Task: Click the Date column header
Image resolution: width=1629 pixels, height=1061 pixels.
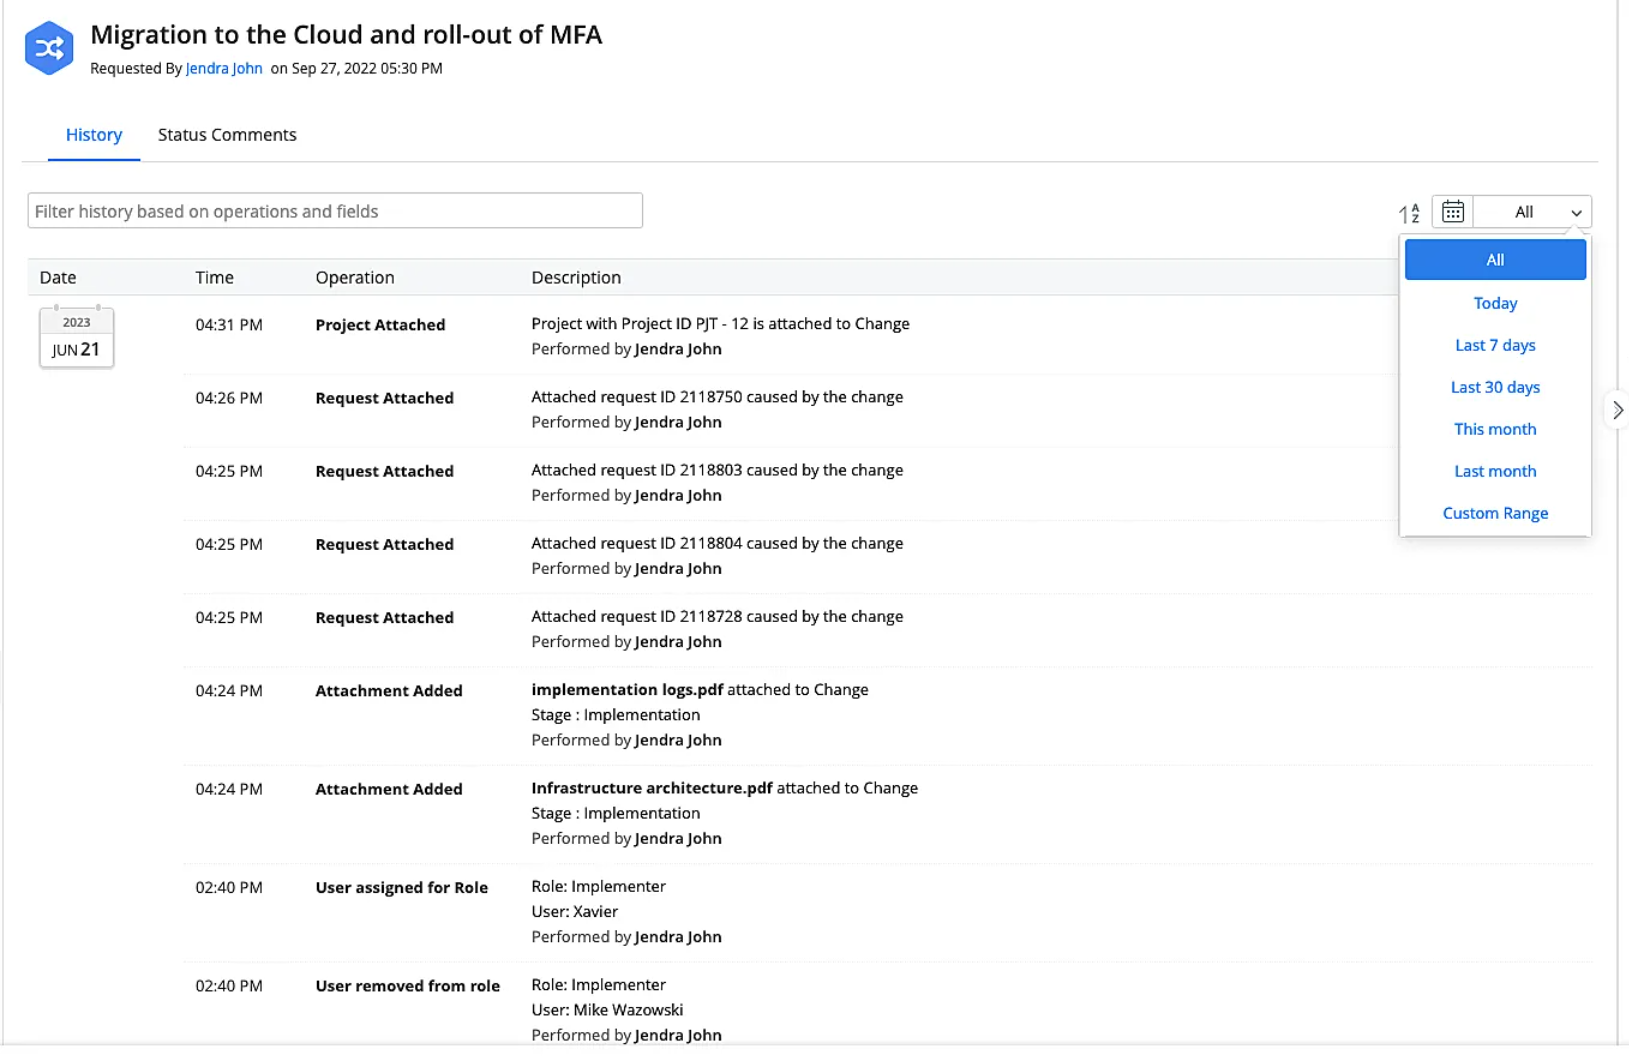Action: tap(58, 278)
